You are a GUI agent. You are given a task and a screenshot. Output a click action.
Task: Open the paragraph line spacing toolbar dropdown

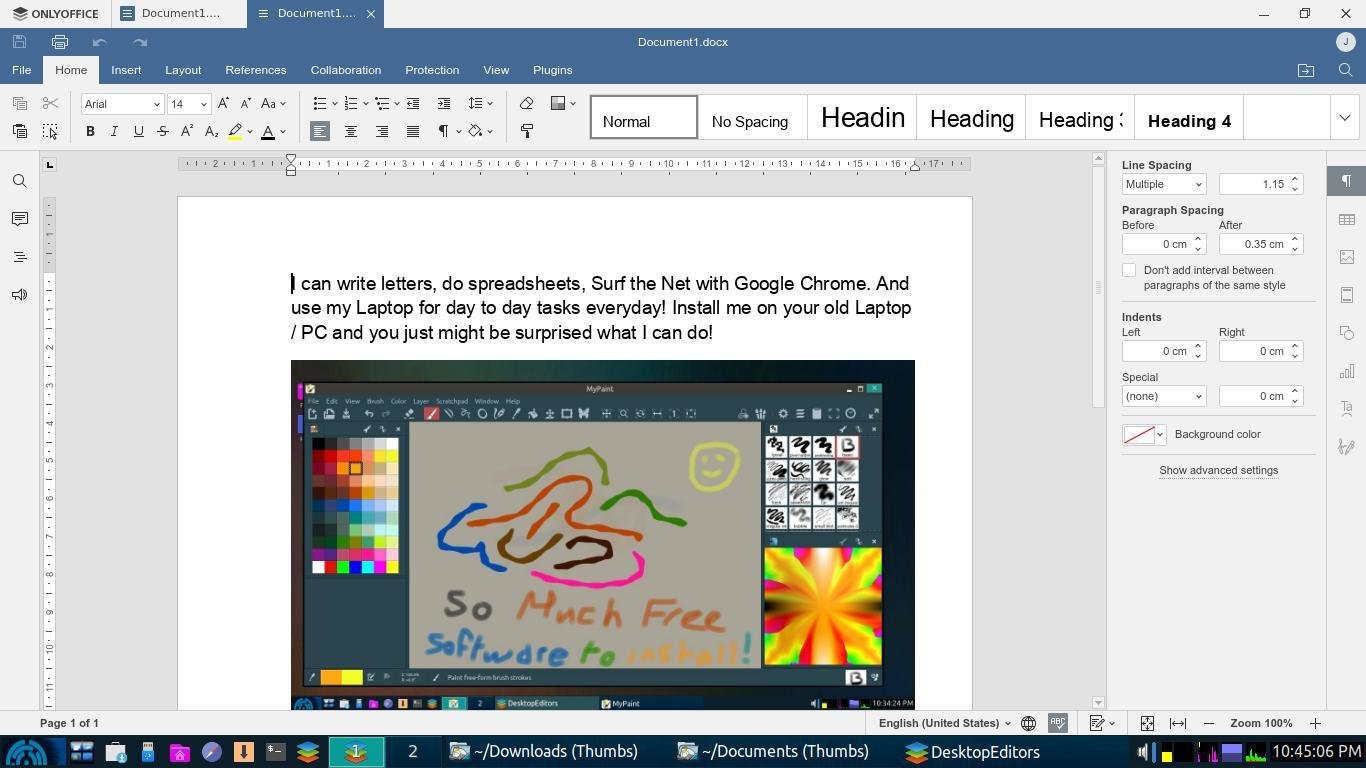click(x=481, y=103)
